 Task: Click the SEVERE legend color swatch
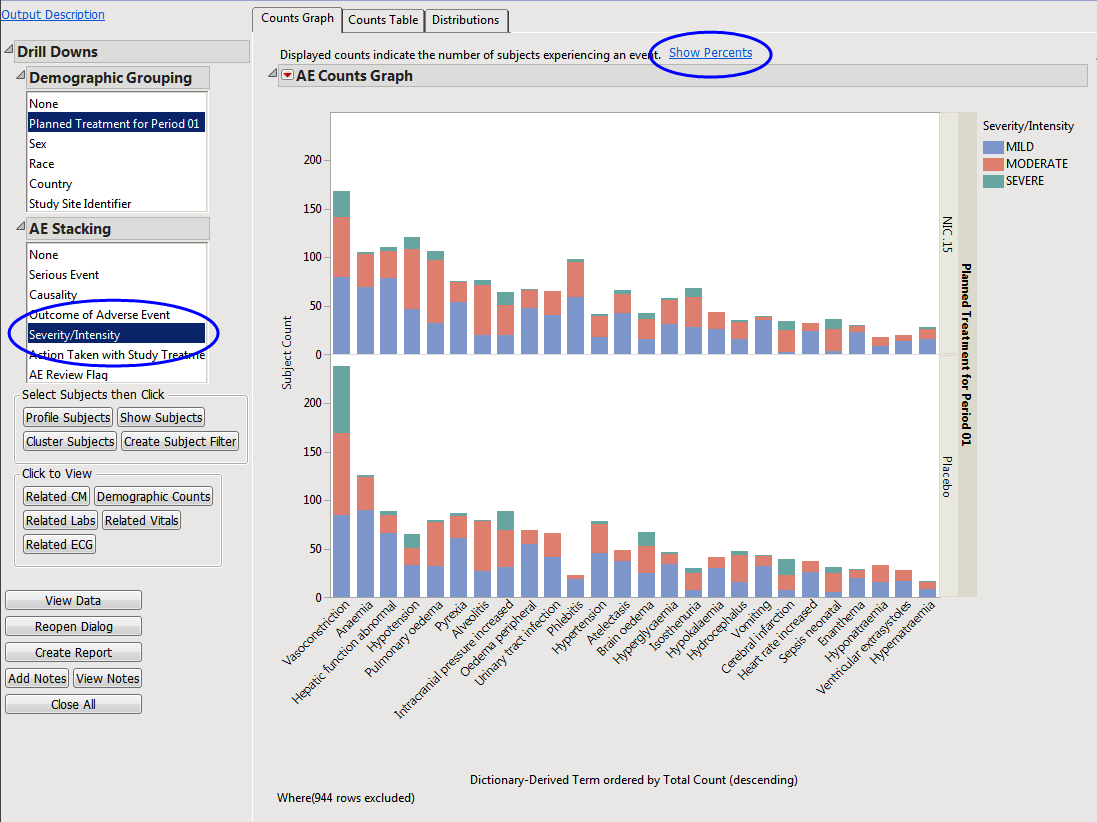(993, 181)
